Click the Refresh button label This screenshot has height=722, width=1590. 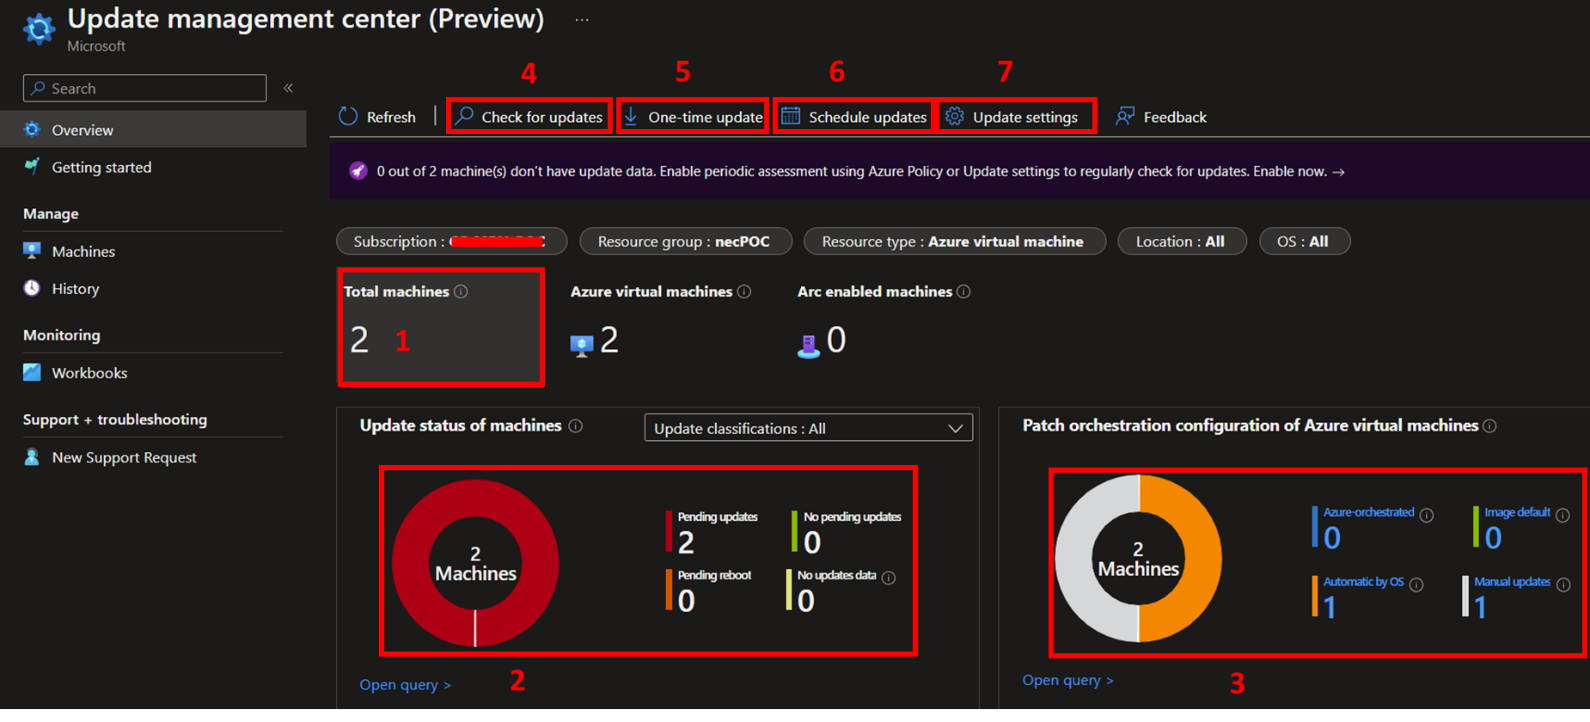click(x=391, y=117)
